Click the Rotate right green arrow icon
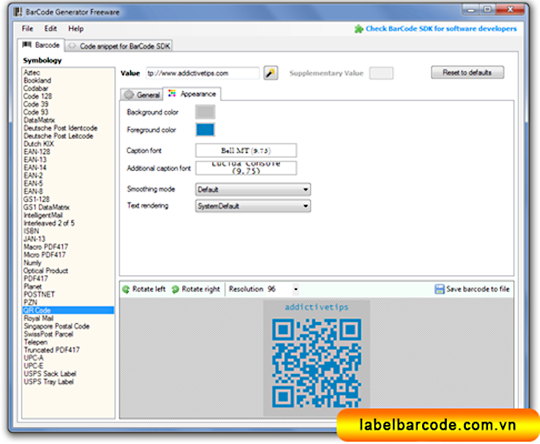 coord(175,289)
